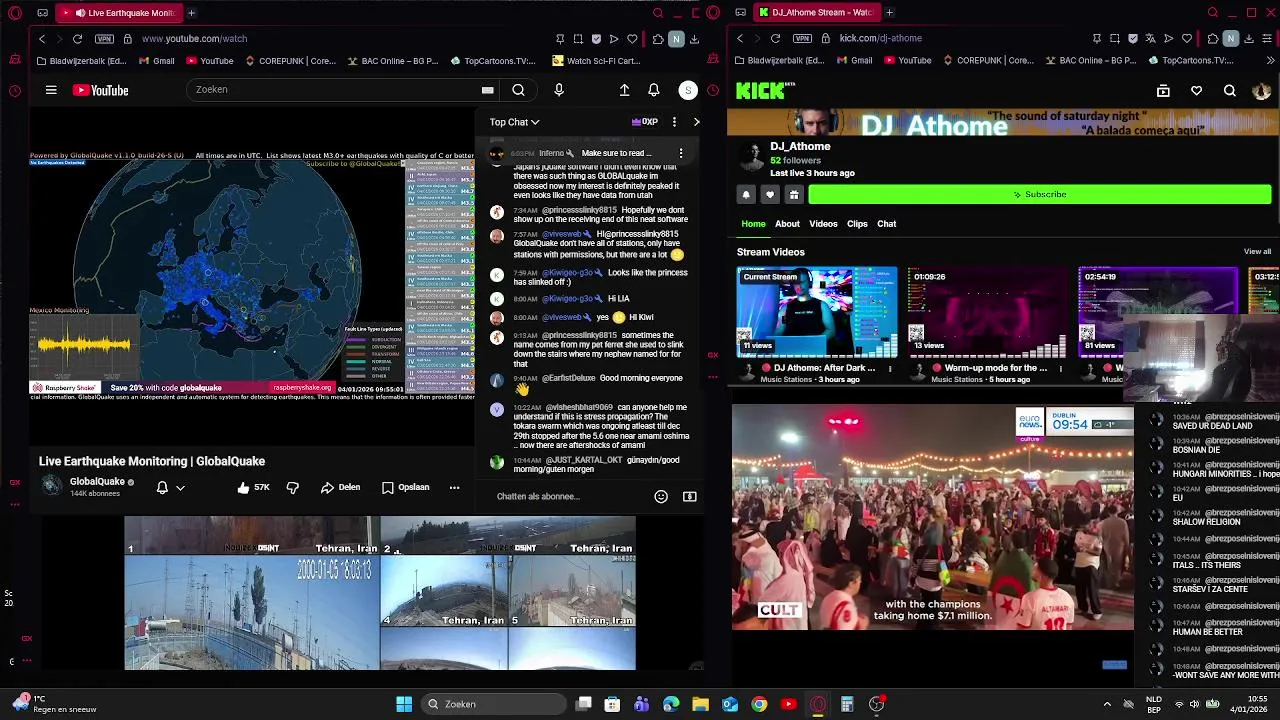
Task: Gift subs to DJ_Athome gift icon
Action: tap(794, 194)
